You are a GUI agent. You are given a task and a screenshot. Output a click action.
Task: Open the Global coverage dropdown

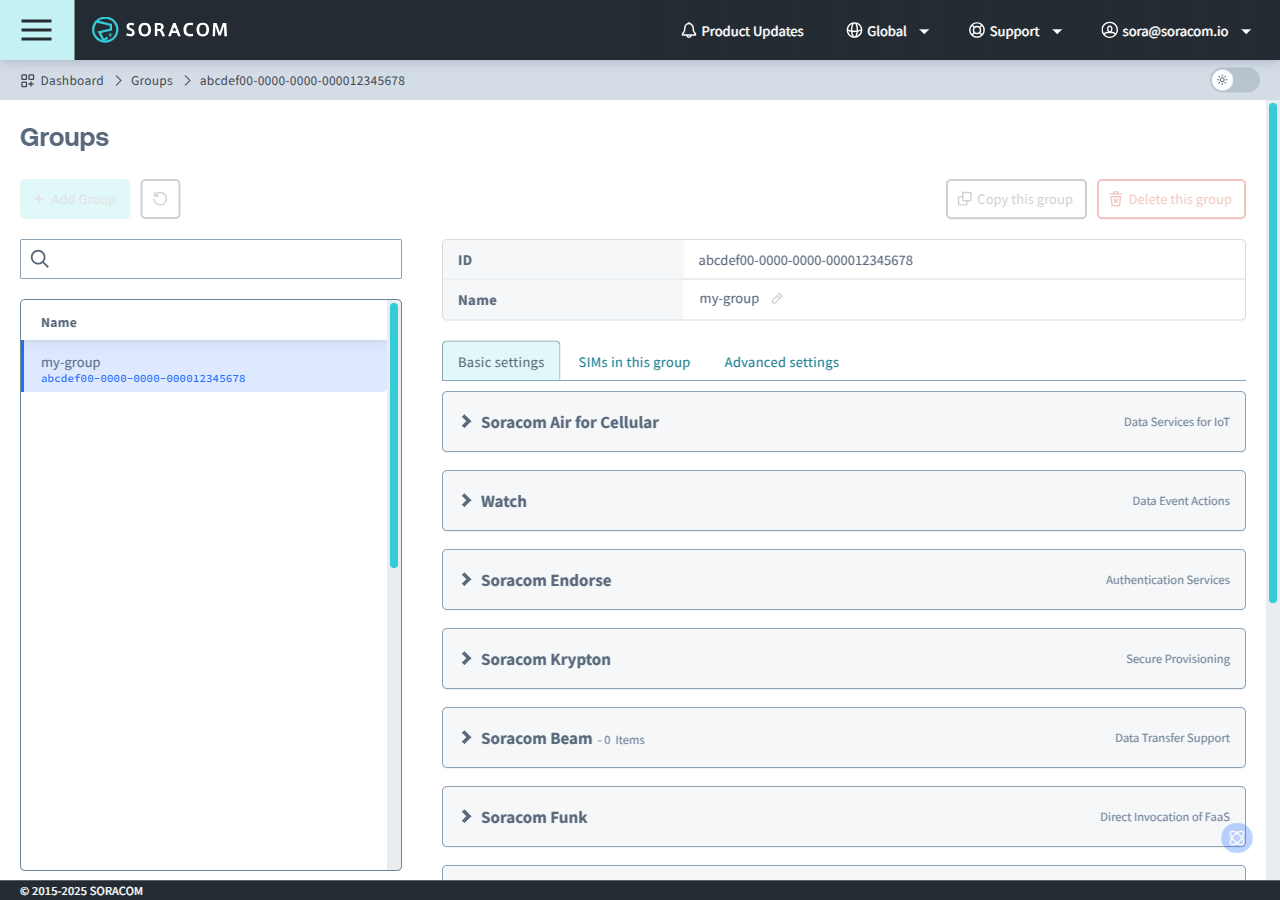click(887, 31)
